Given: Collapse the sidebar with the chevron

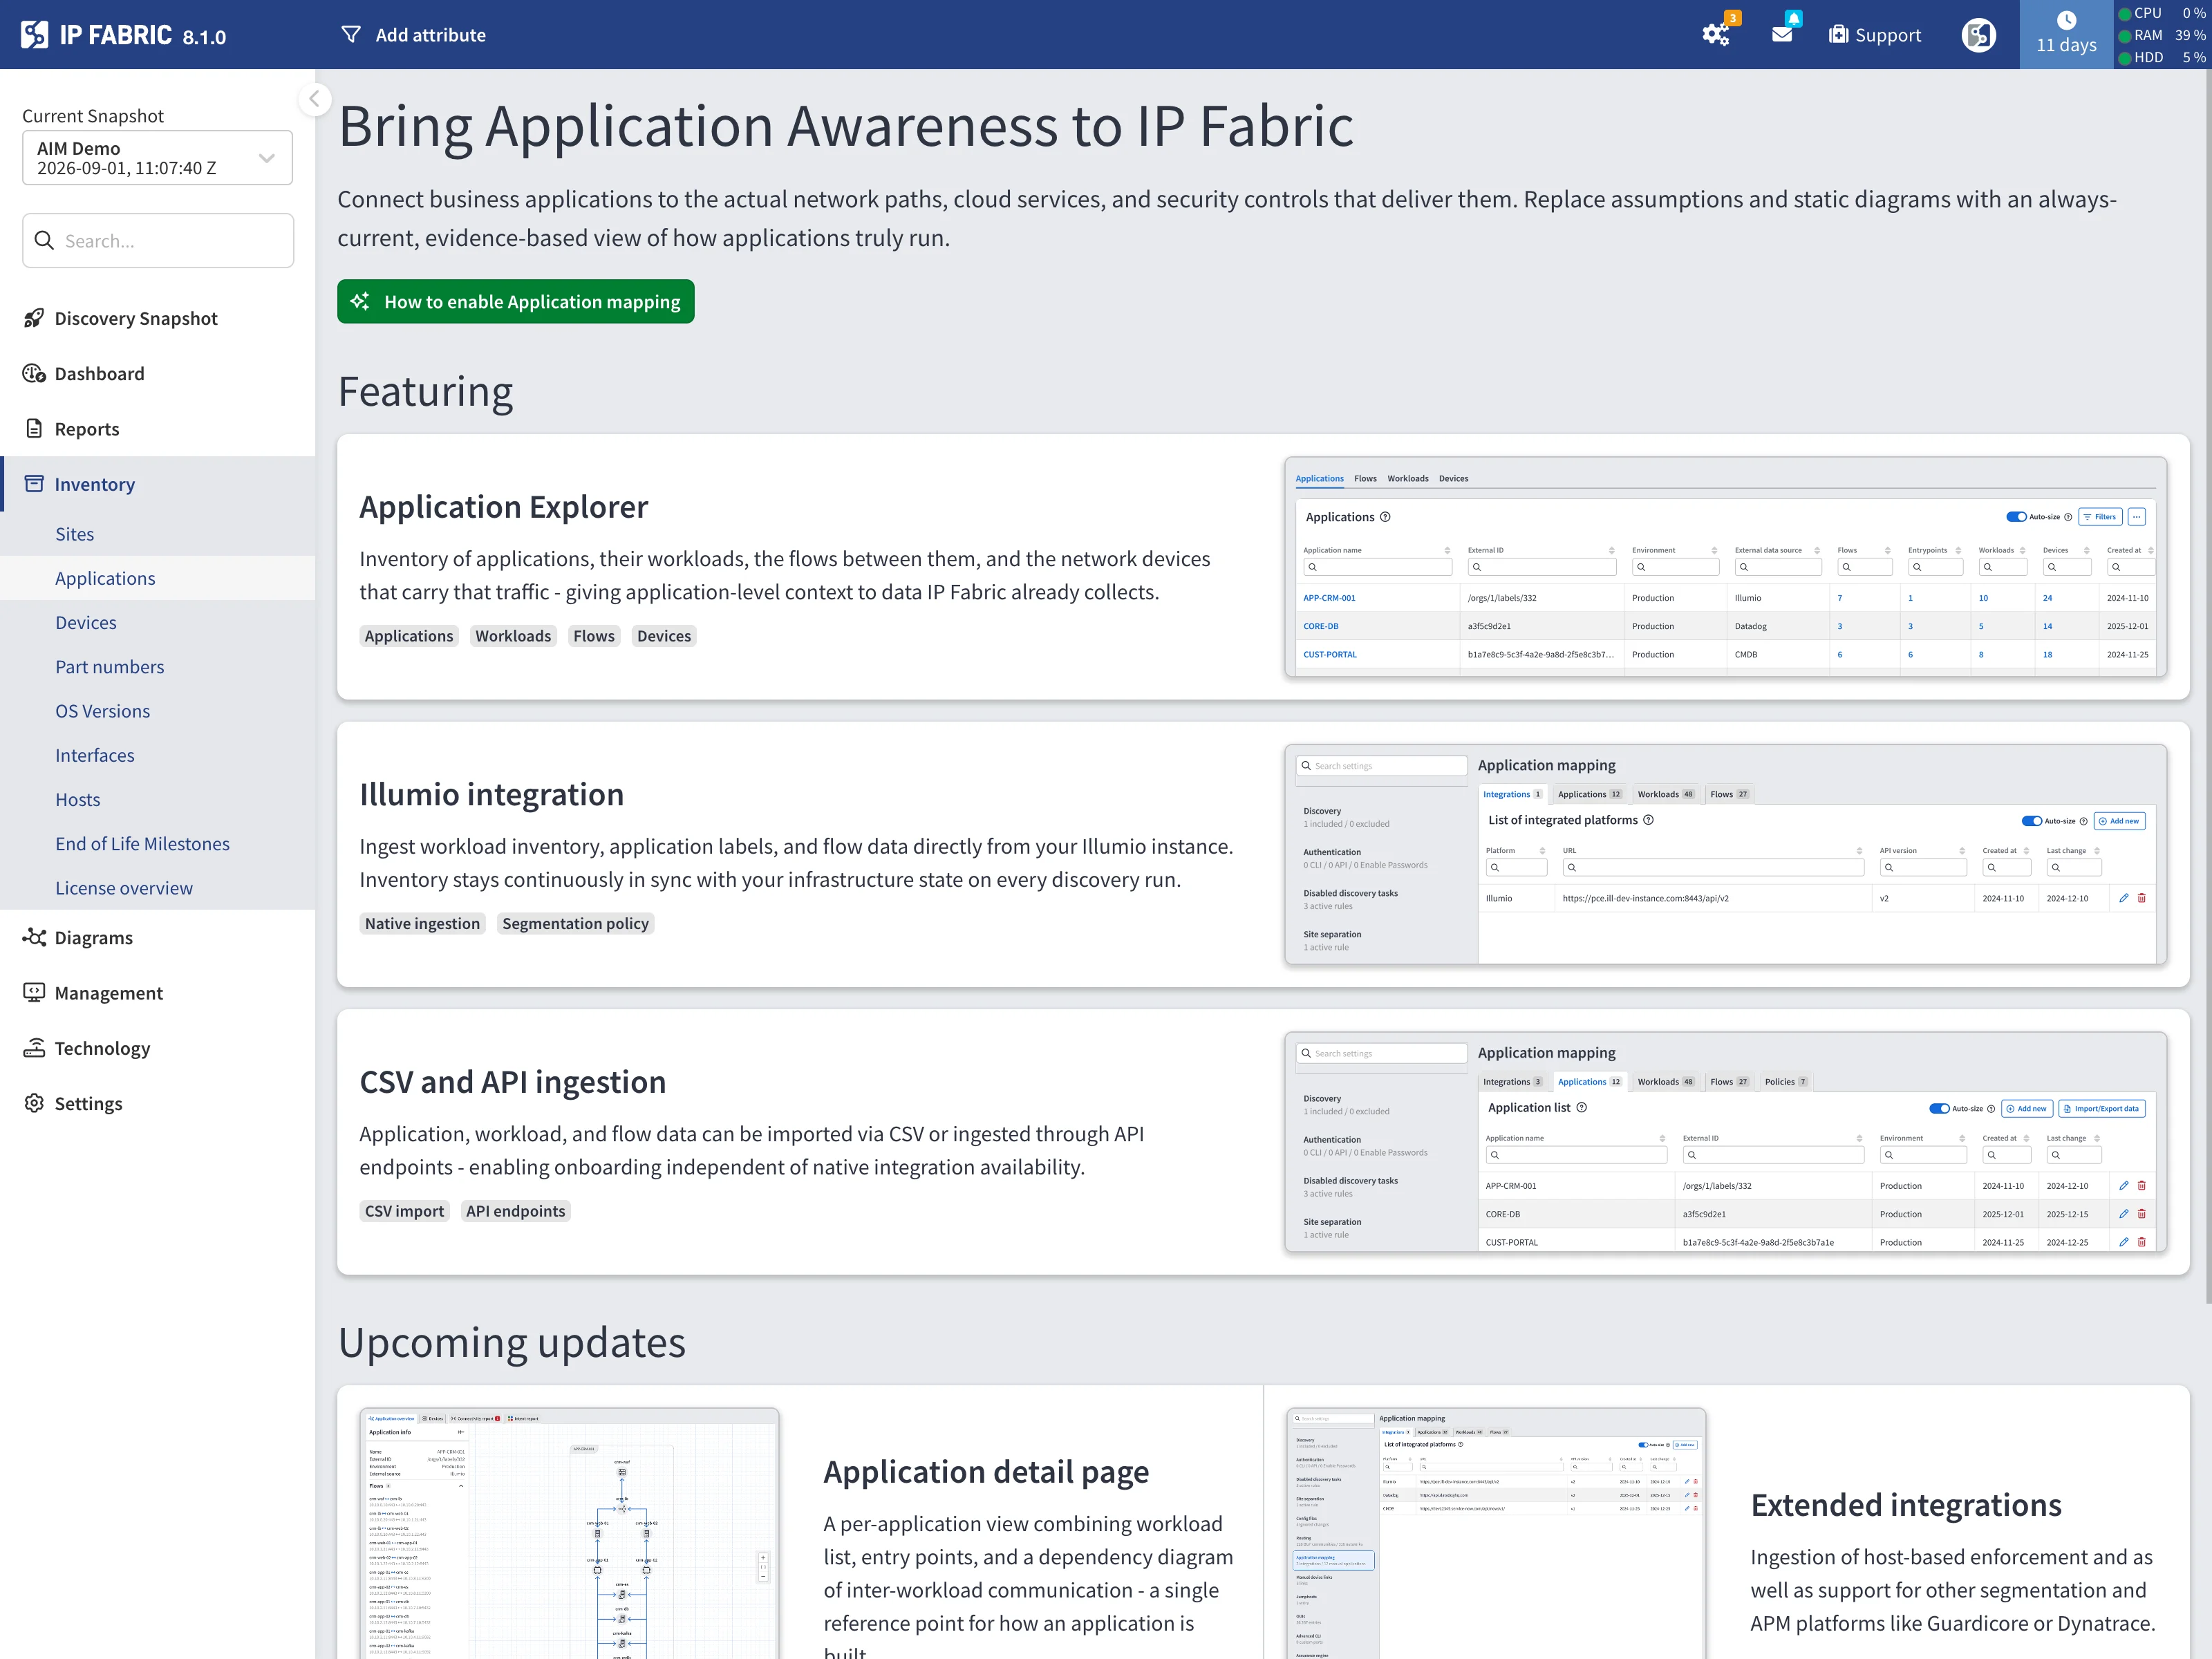Looking at the screenshot, I should point(315,98).
